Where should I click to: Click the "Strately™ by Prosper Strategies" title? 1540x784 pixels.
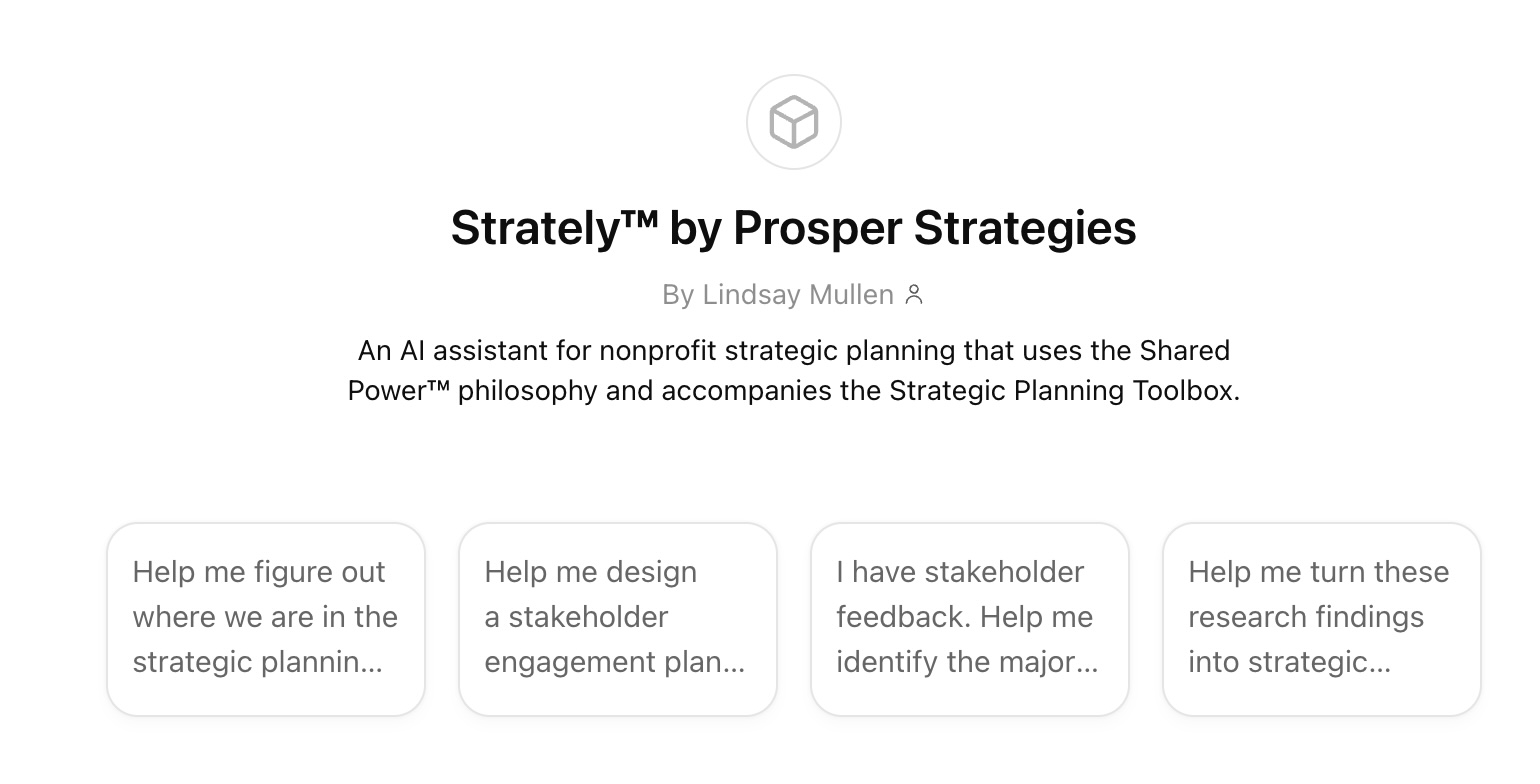793,228
